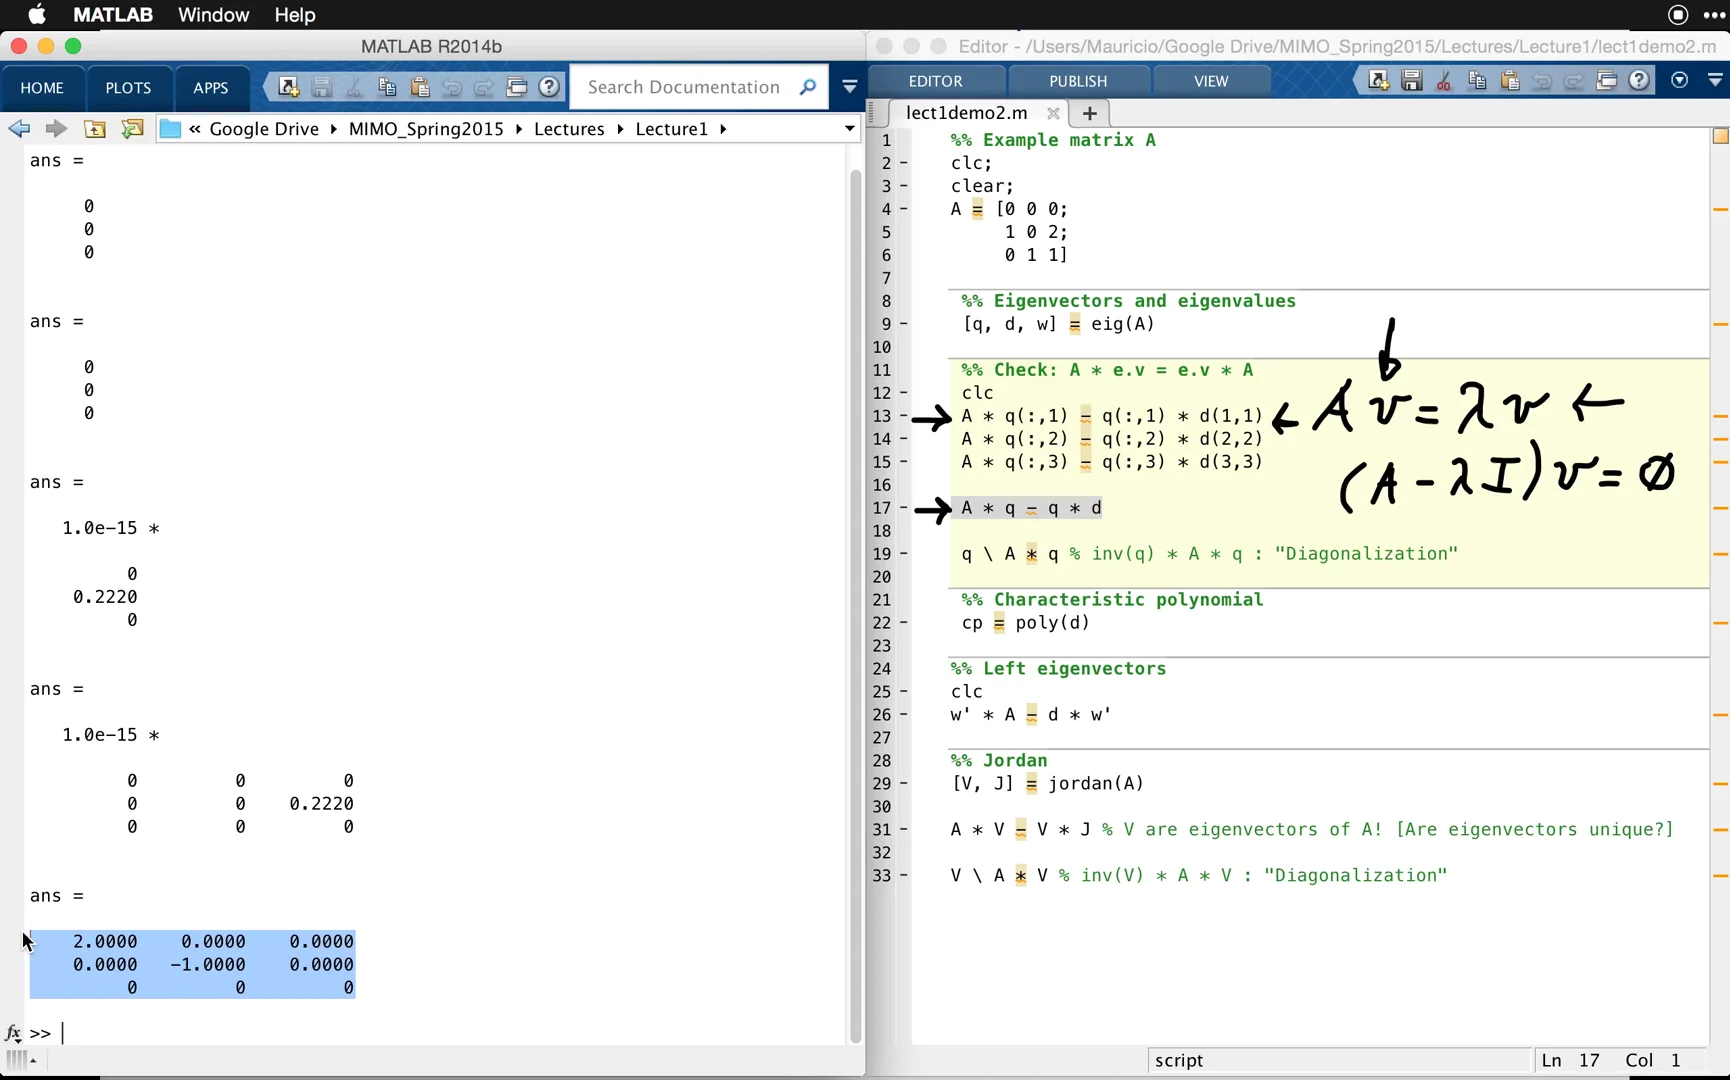Click Paste icon in Command Window toolbar
The width and height of the screenshot is (1730, 1080).
pyautogui.click(x=420, y=87)
